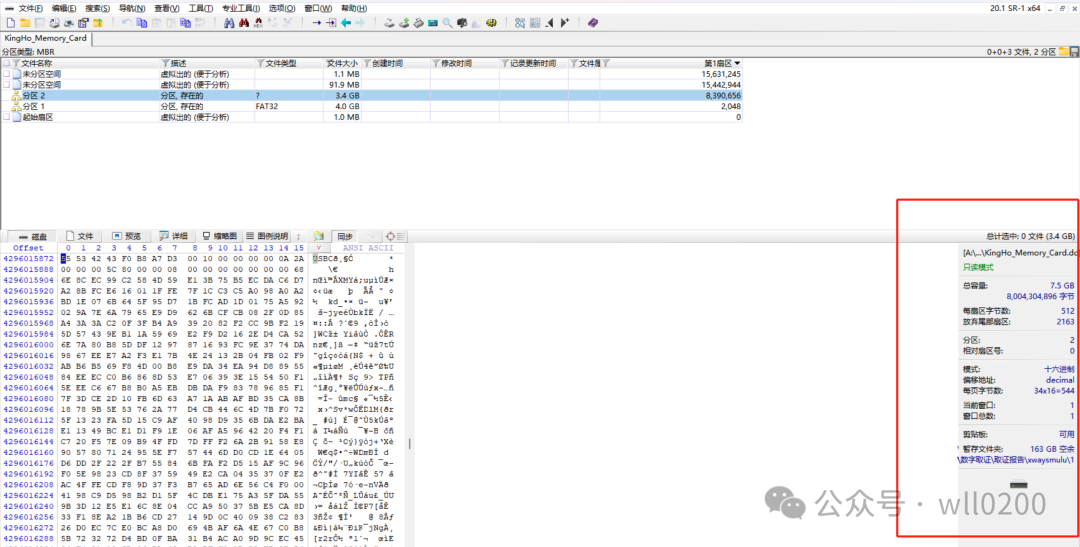Viewport: 1080px width, 547px height.
Task: Switch to the KingHo_Memory_Card tab
Action: coord(45,38)
